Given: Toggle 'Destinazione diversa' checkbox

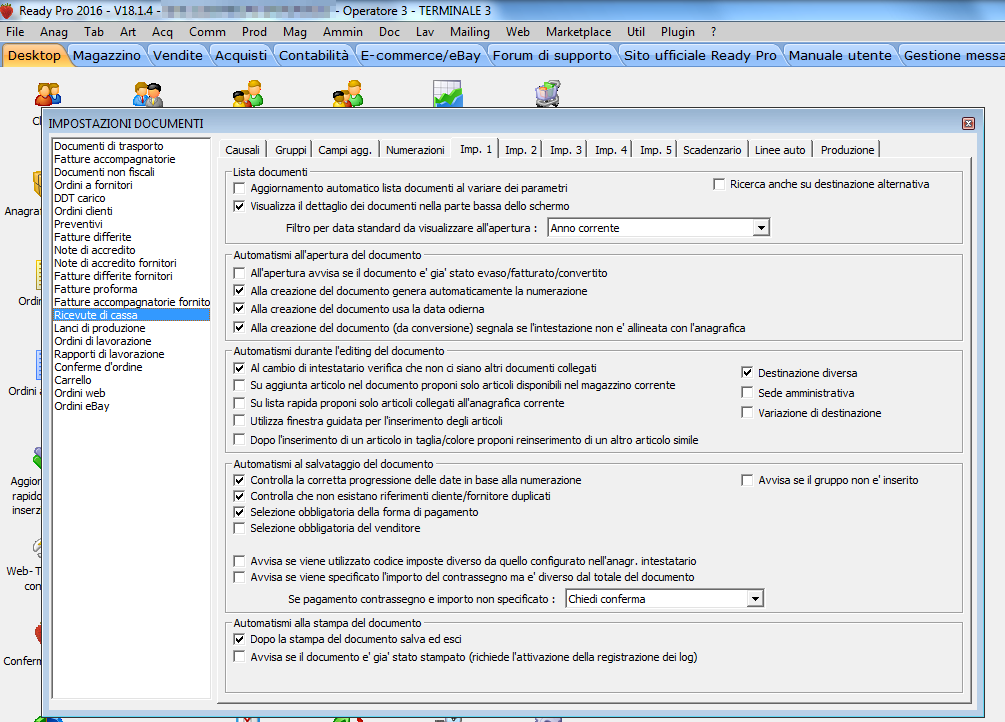Looking at the screenshot, I should pos(747,373).
